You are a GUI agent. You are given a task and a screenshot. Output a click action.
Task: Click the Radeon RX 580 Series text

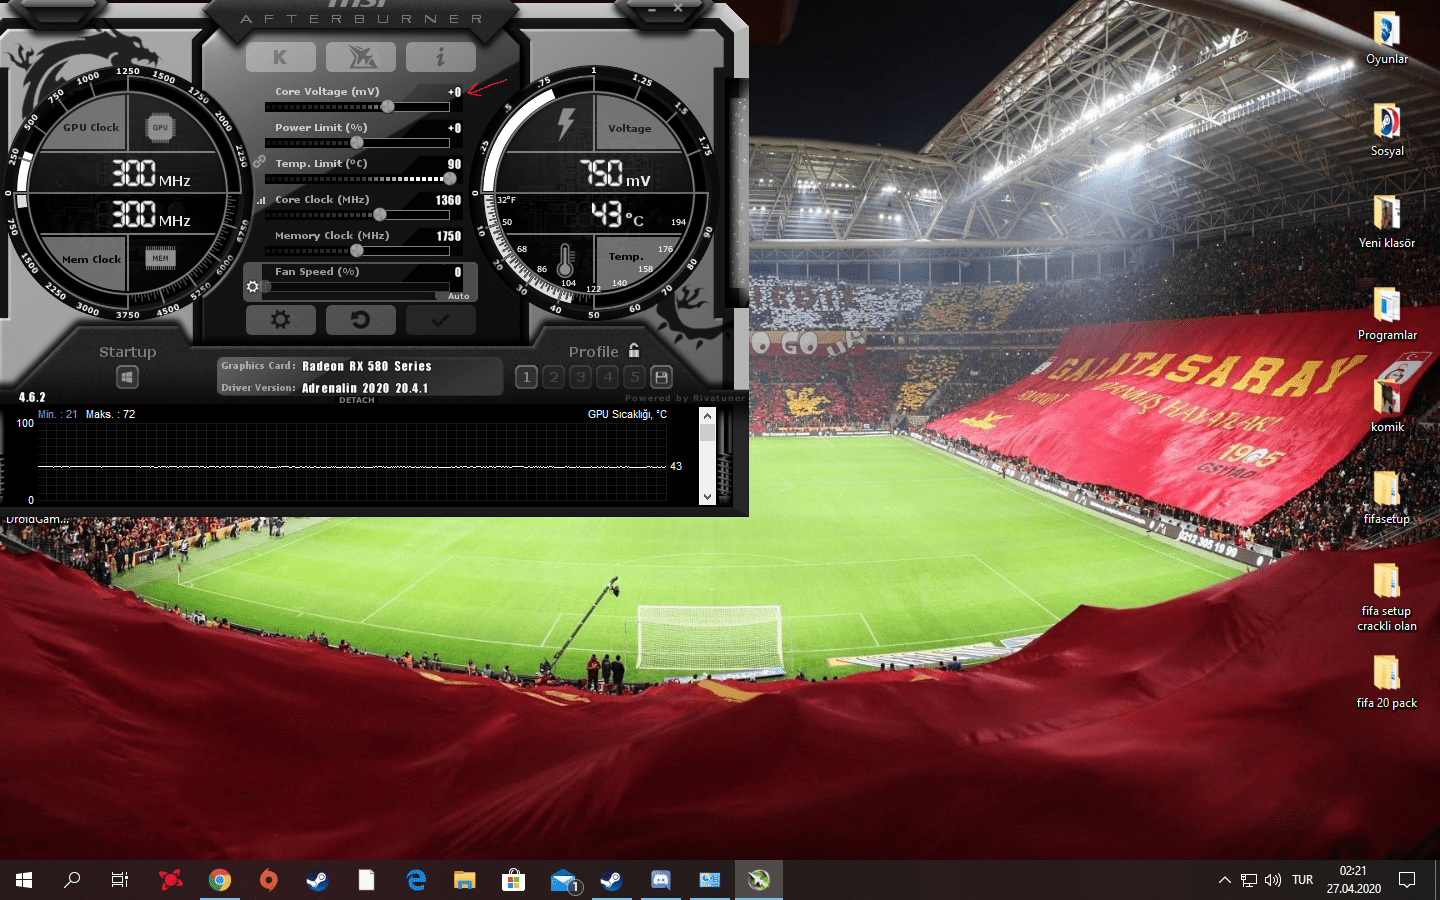point(367,366)
